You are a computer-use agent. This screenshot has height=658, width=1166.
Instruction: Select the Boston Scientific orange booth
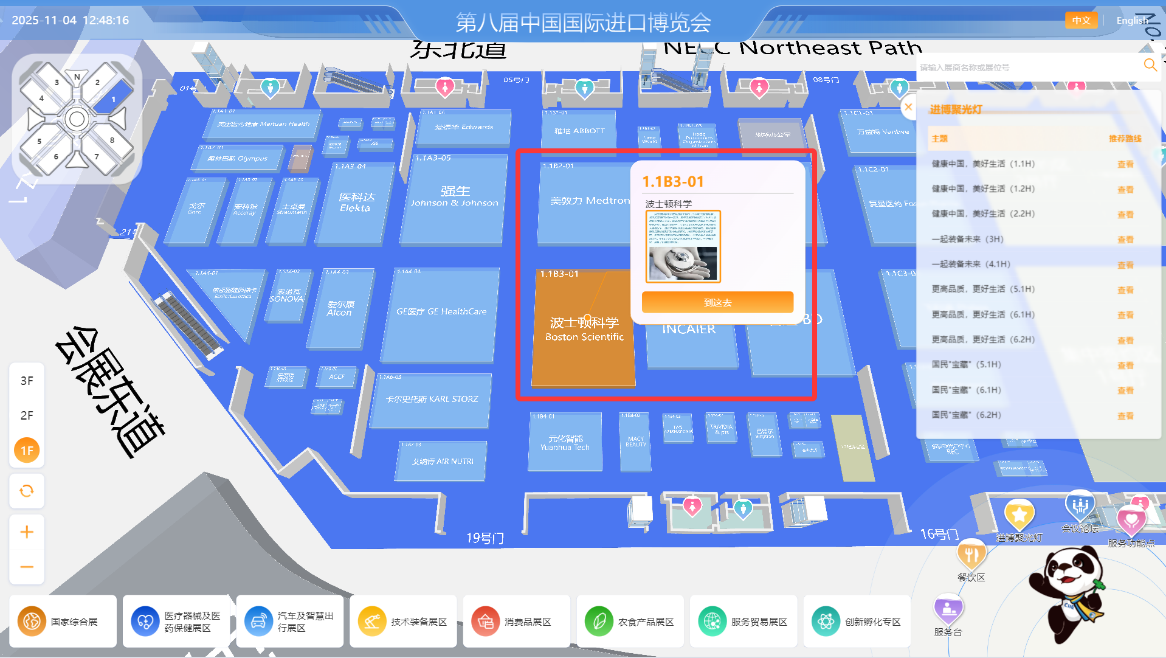(584, 329)
